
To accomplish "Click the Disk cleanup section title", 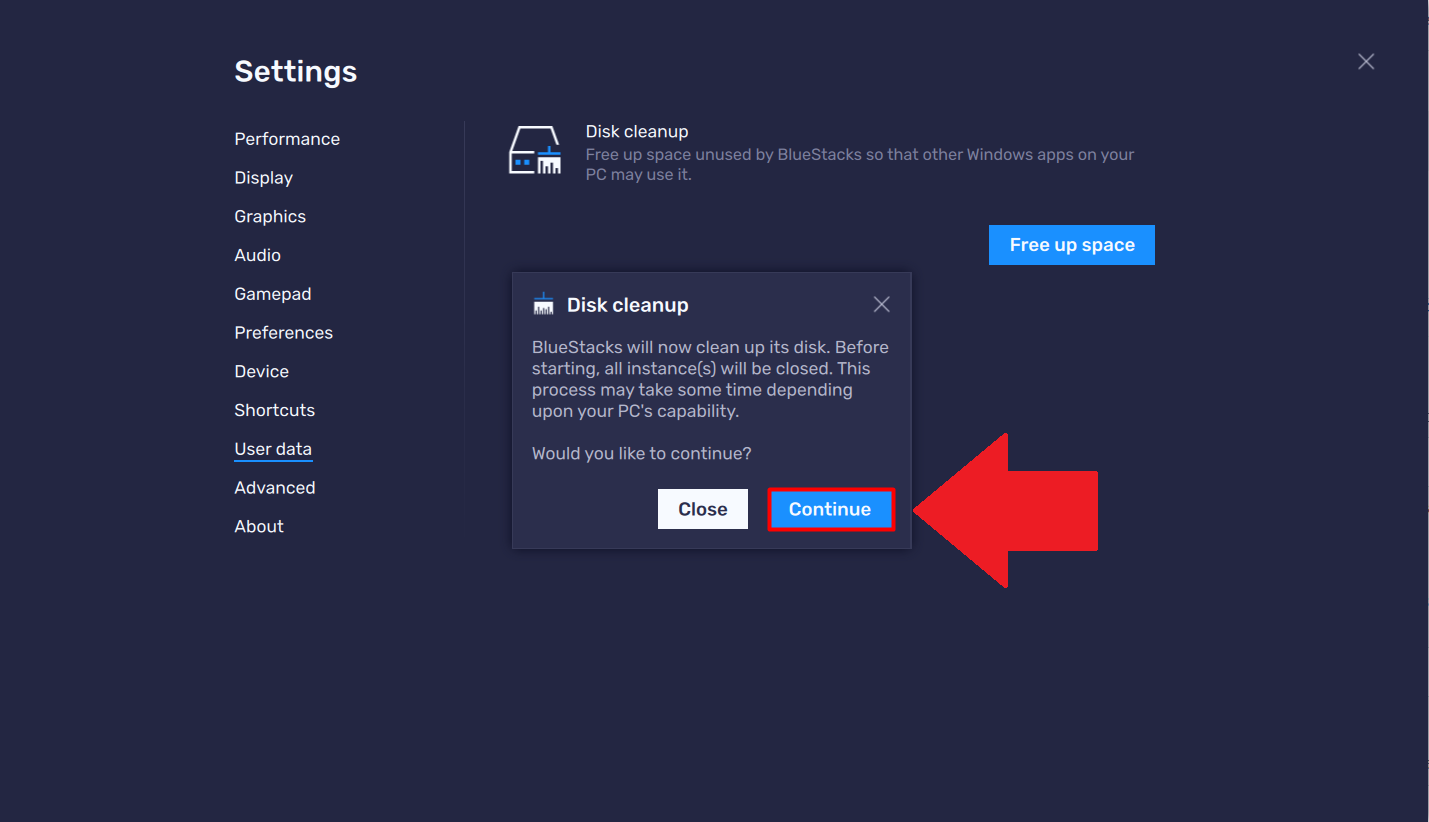I will pos(637,132).
